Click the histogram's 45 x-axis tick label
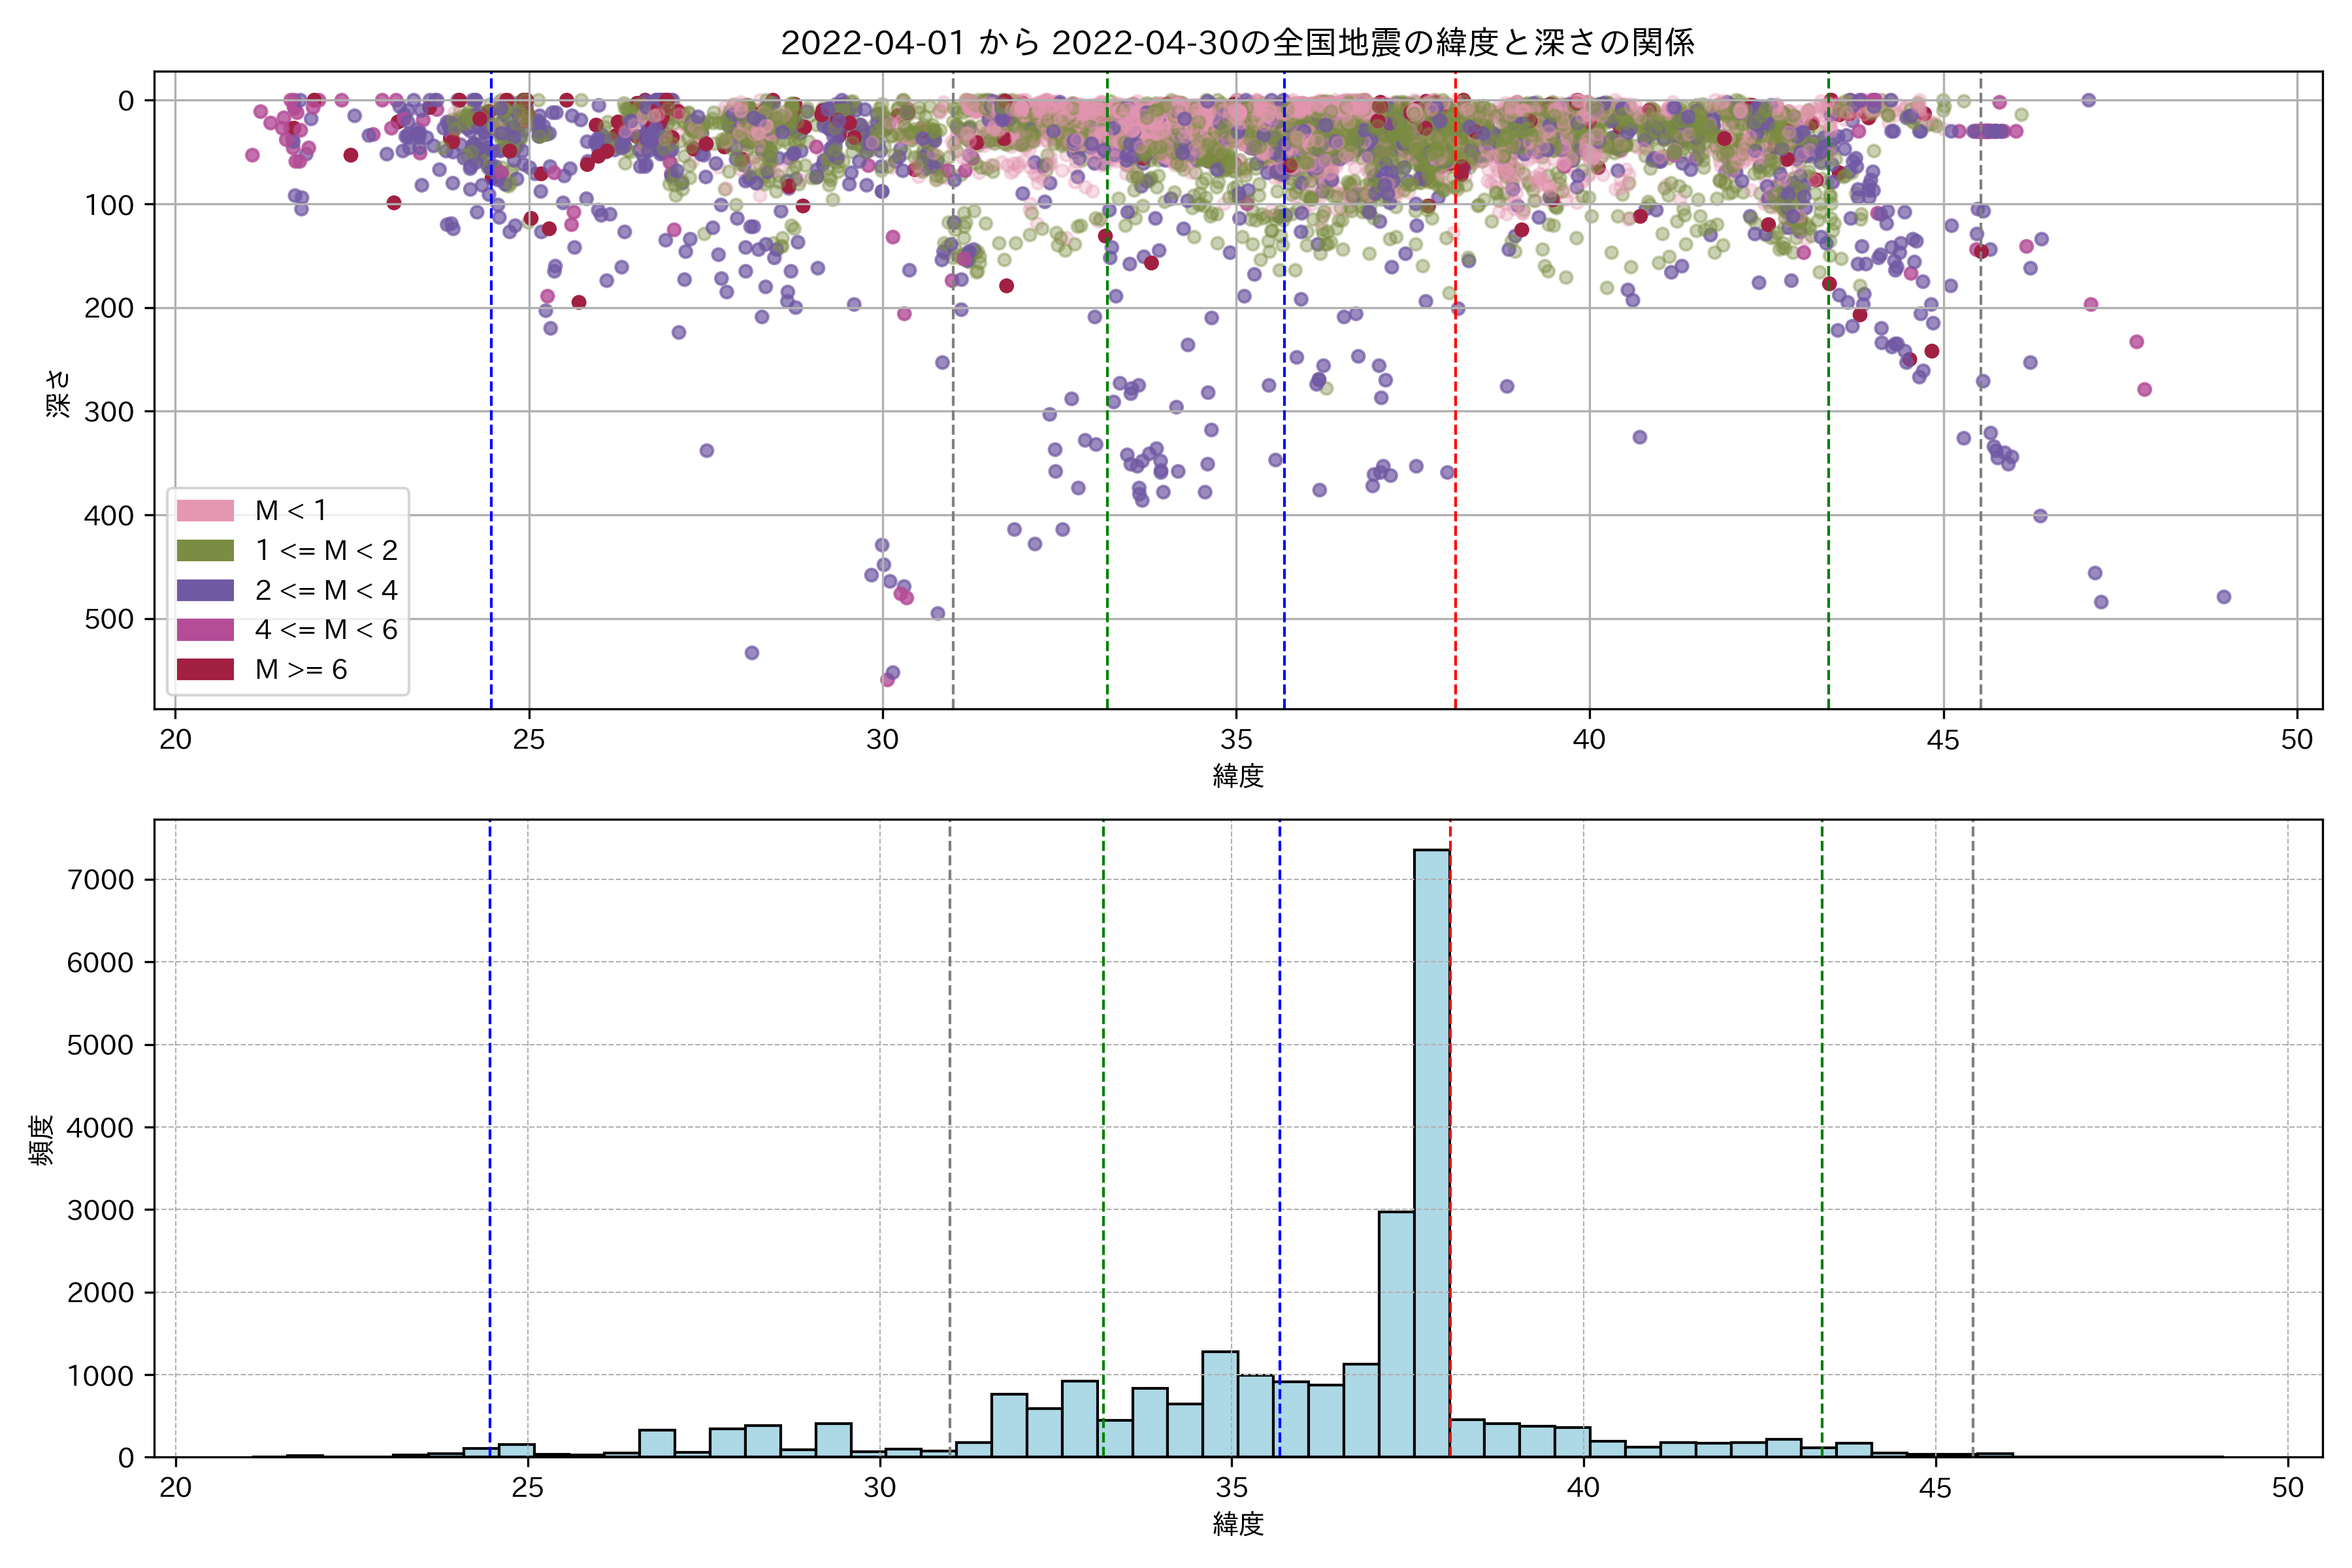 (x=1935, y=1488)
